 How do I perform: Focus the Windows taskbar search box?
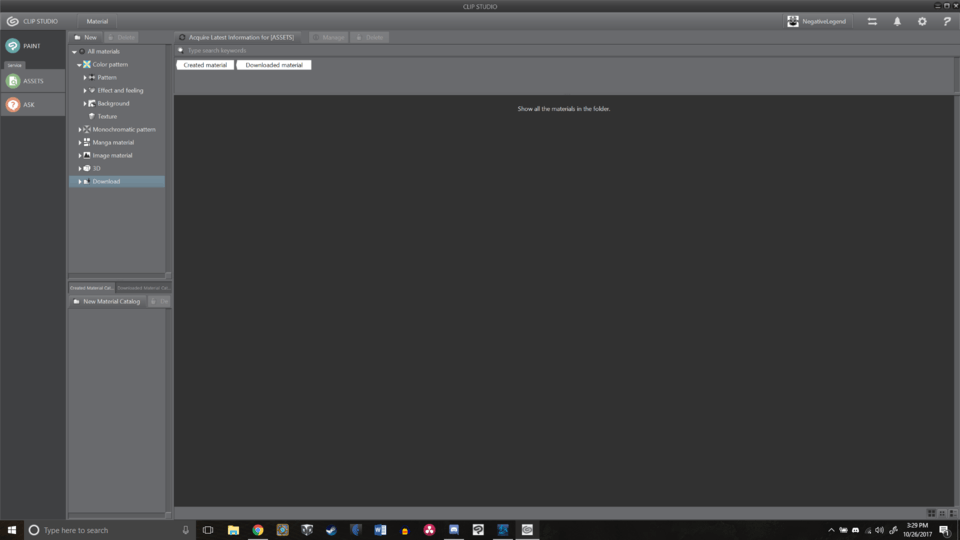[x=110, y=530]
